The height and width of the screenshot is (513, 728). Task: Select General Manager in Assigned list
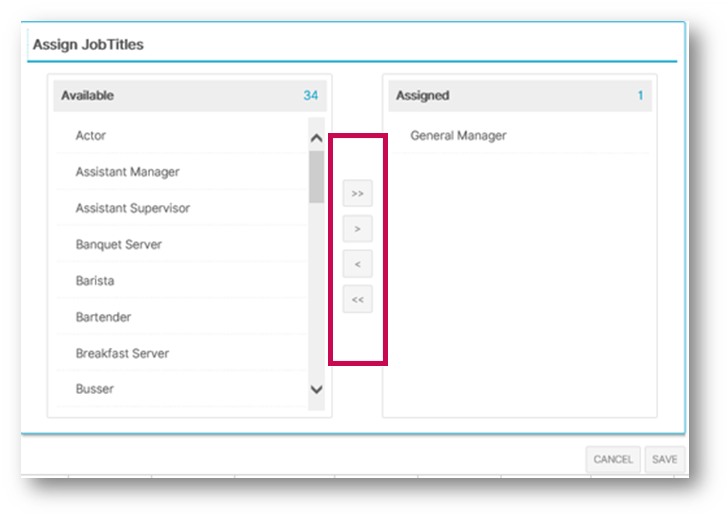(x=520, y=135)
